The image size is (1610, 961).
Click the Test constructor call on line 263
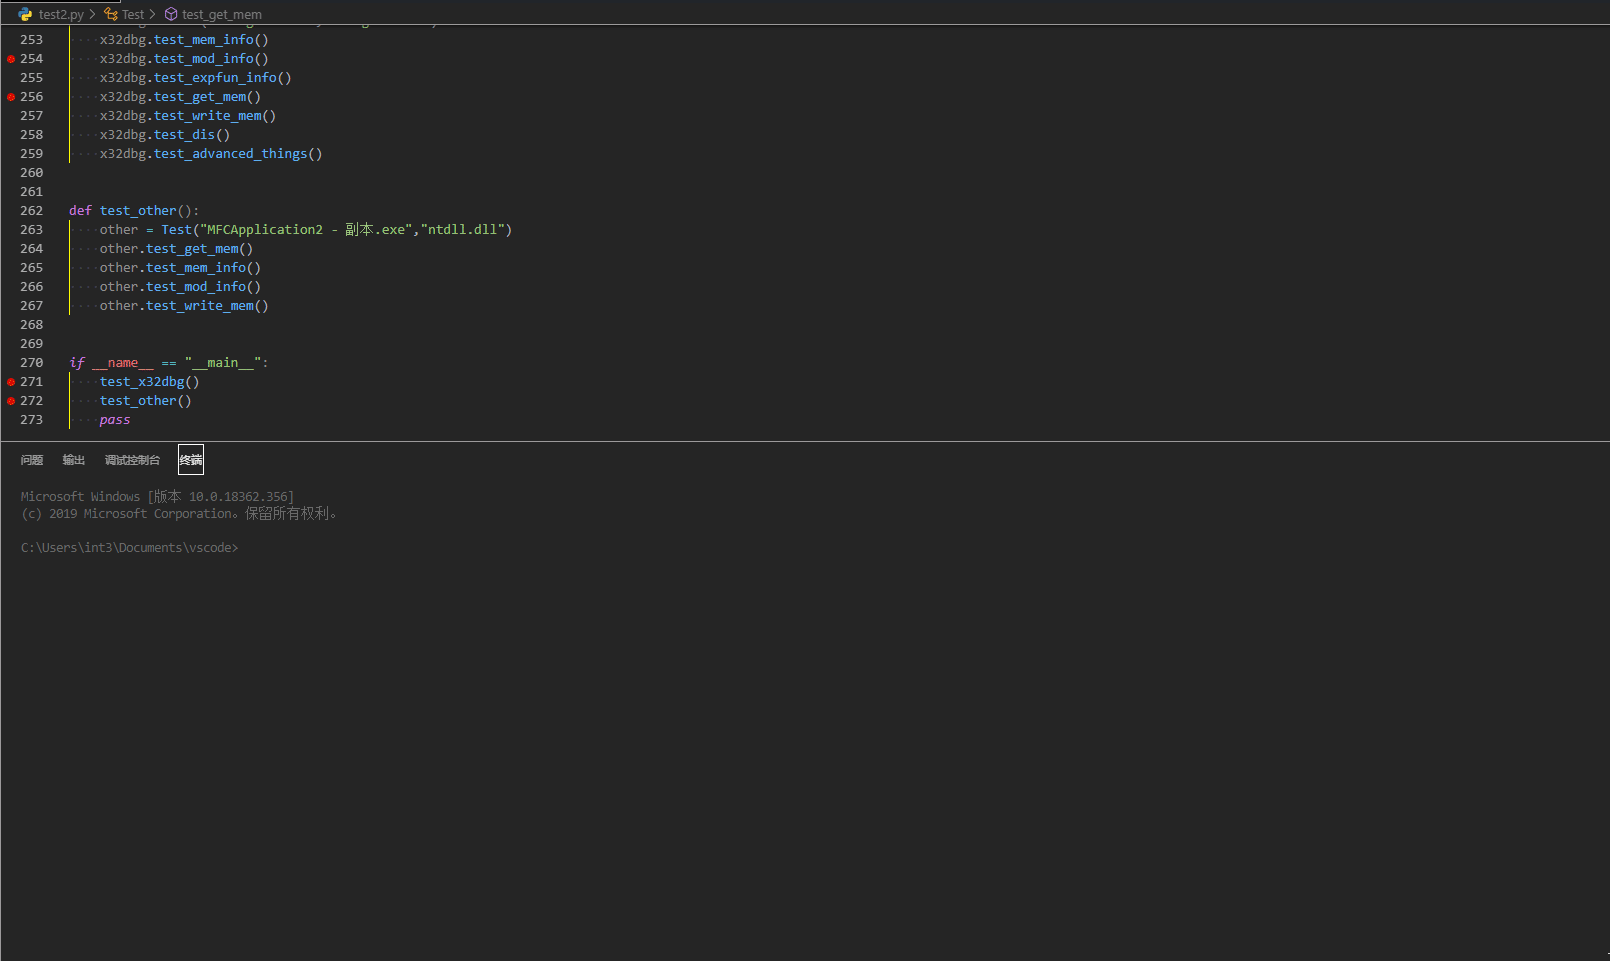click(x=176, y=230)
